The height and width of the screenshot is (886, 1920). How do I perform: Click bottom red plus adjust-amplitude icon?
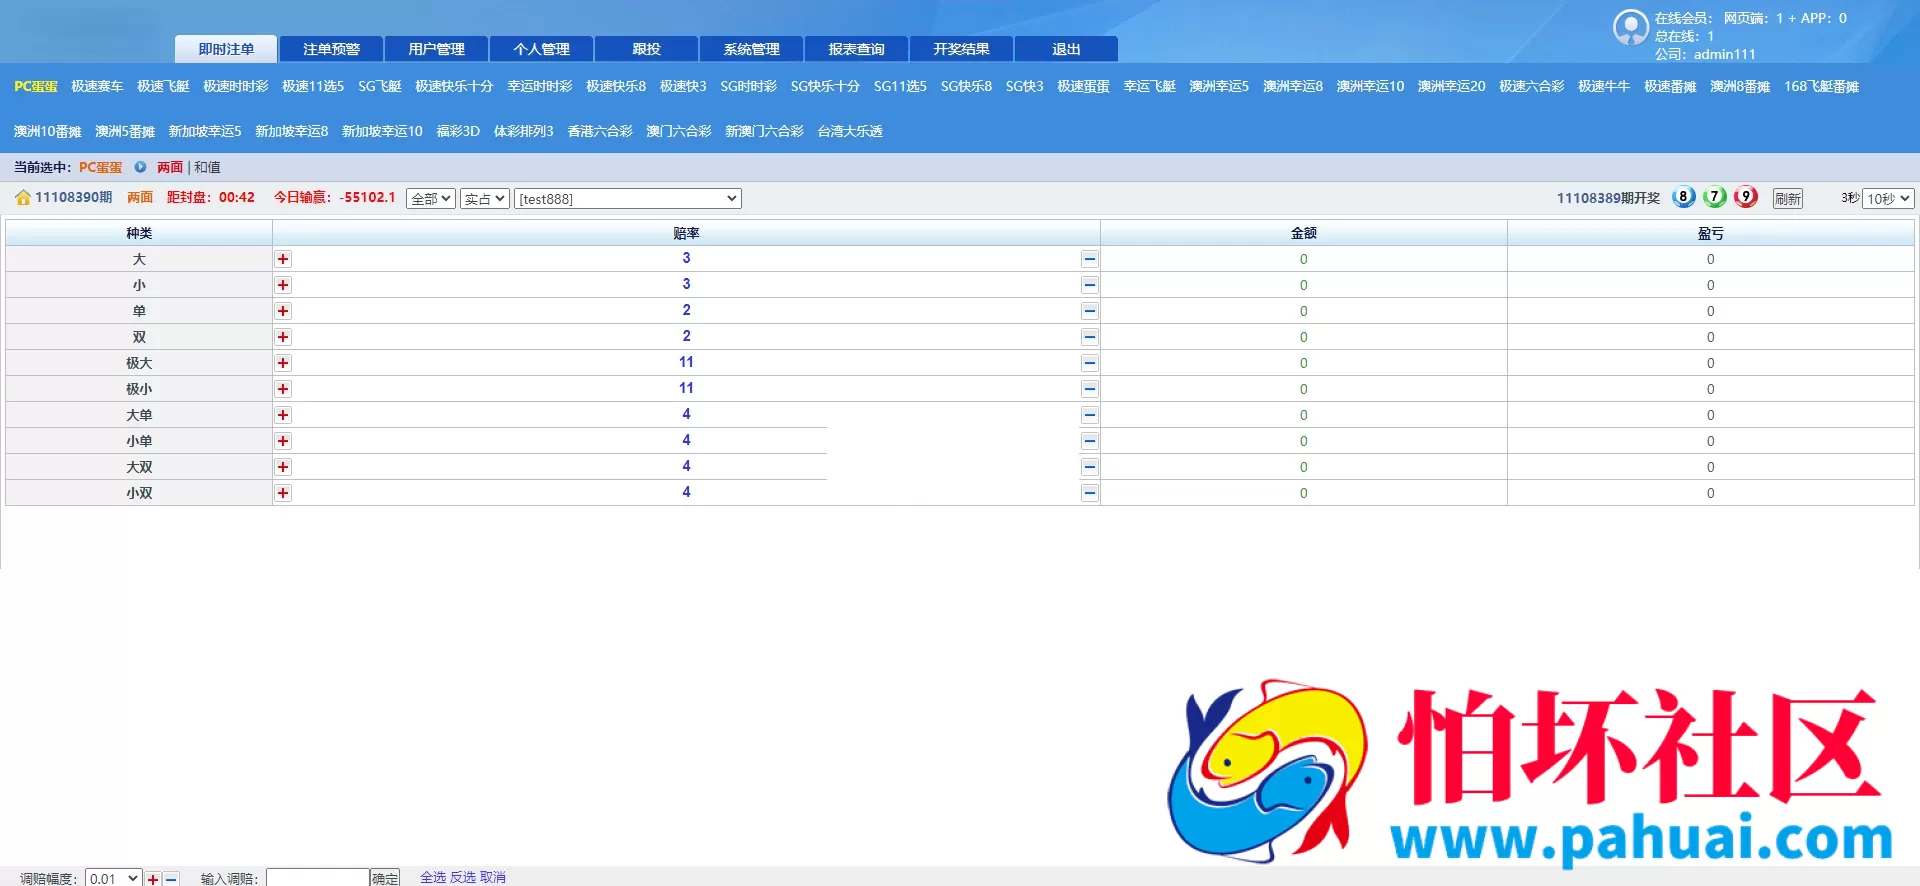(x=153, y=879)
